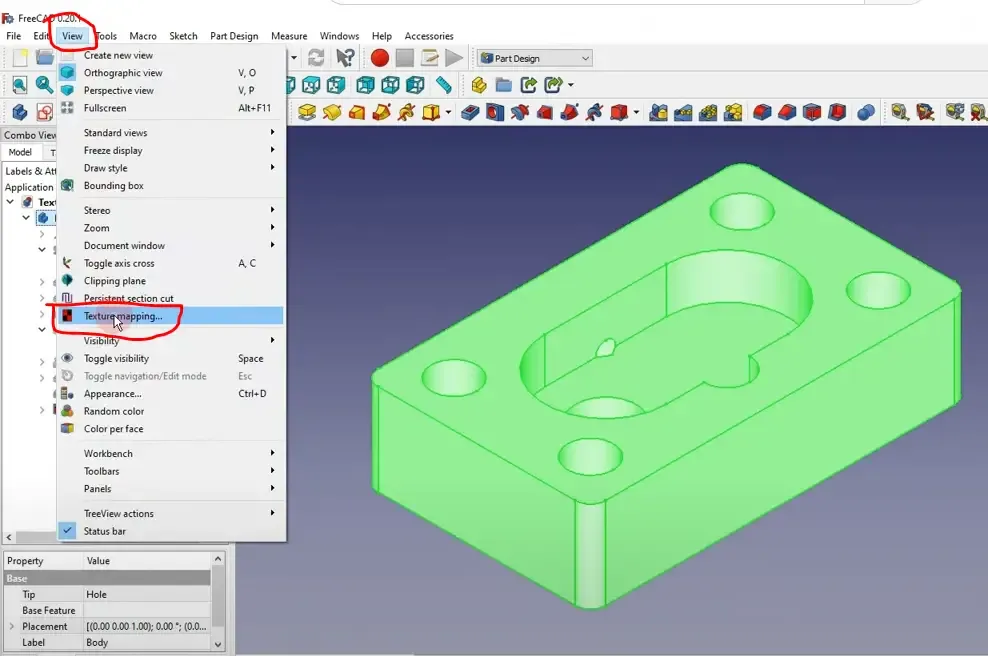The image size is (988, 656).
Task: Select the Model tab in Combo View
Action: pos(20,152)
